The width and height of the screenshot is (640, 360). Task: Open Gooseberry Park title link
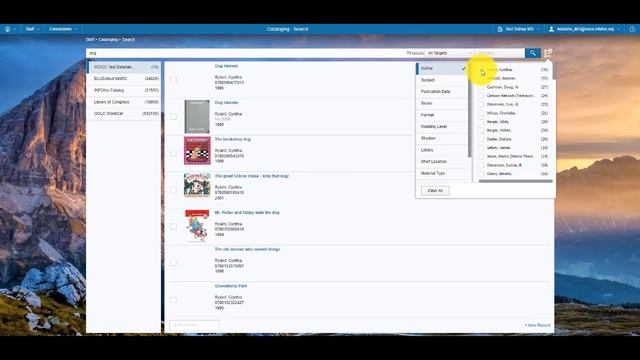[231, 286]
